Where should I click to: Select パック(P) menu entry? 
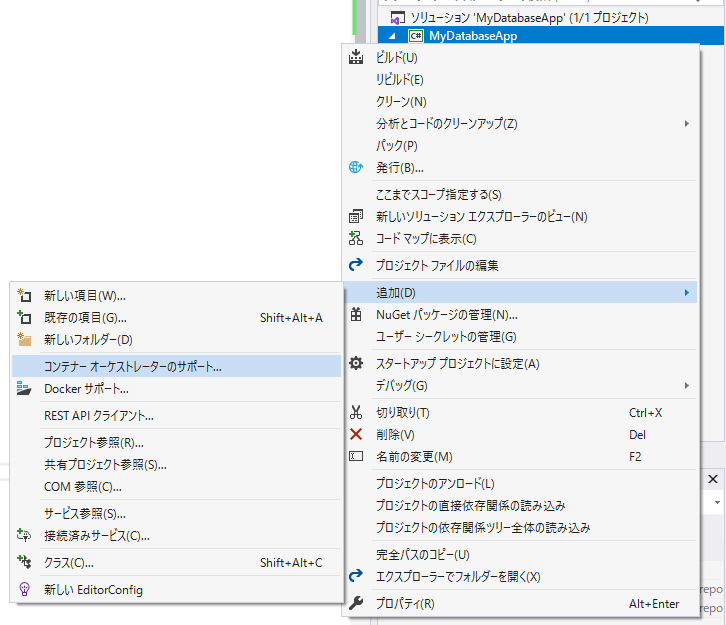click(520, 145)
